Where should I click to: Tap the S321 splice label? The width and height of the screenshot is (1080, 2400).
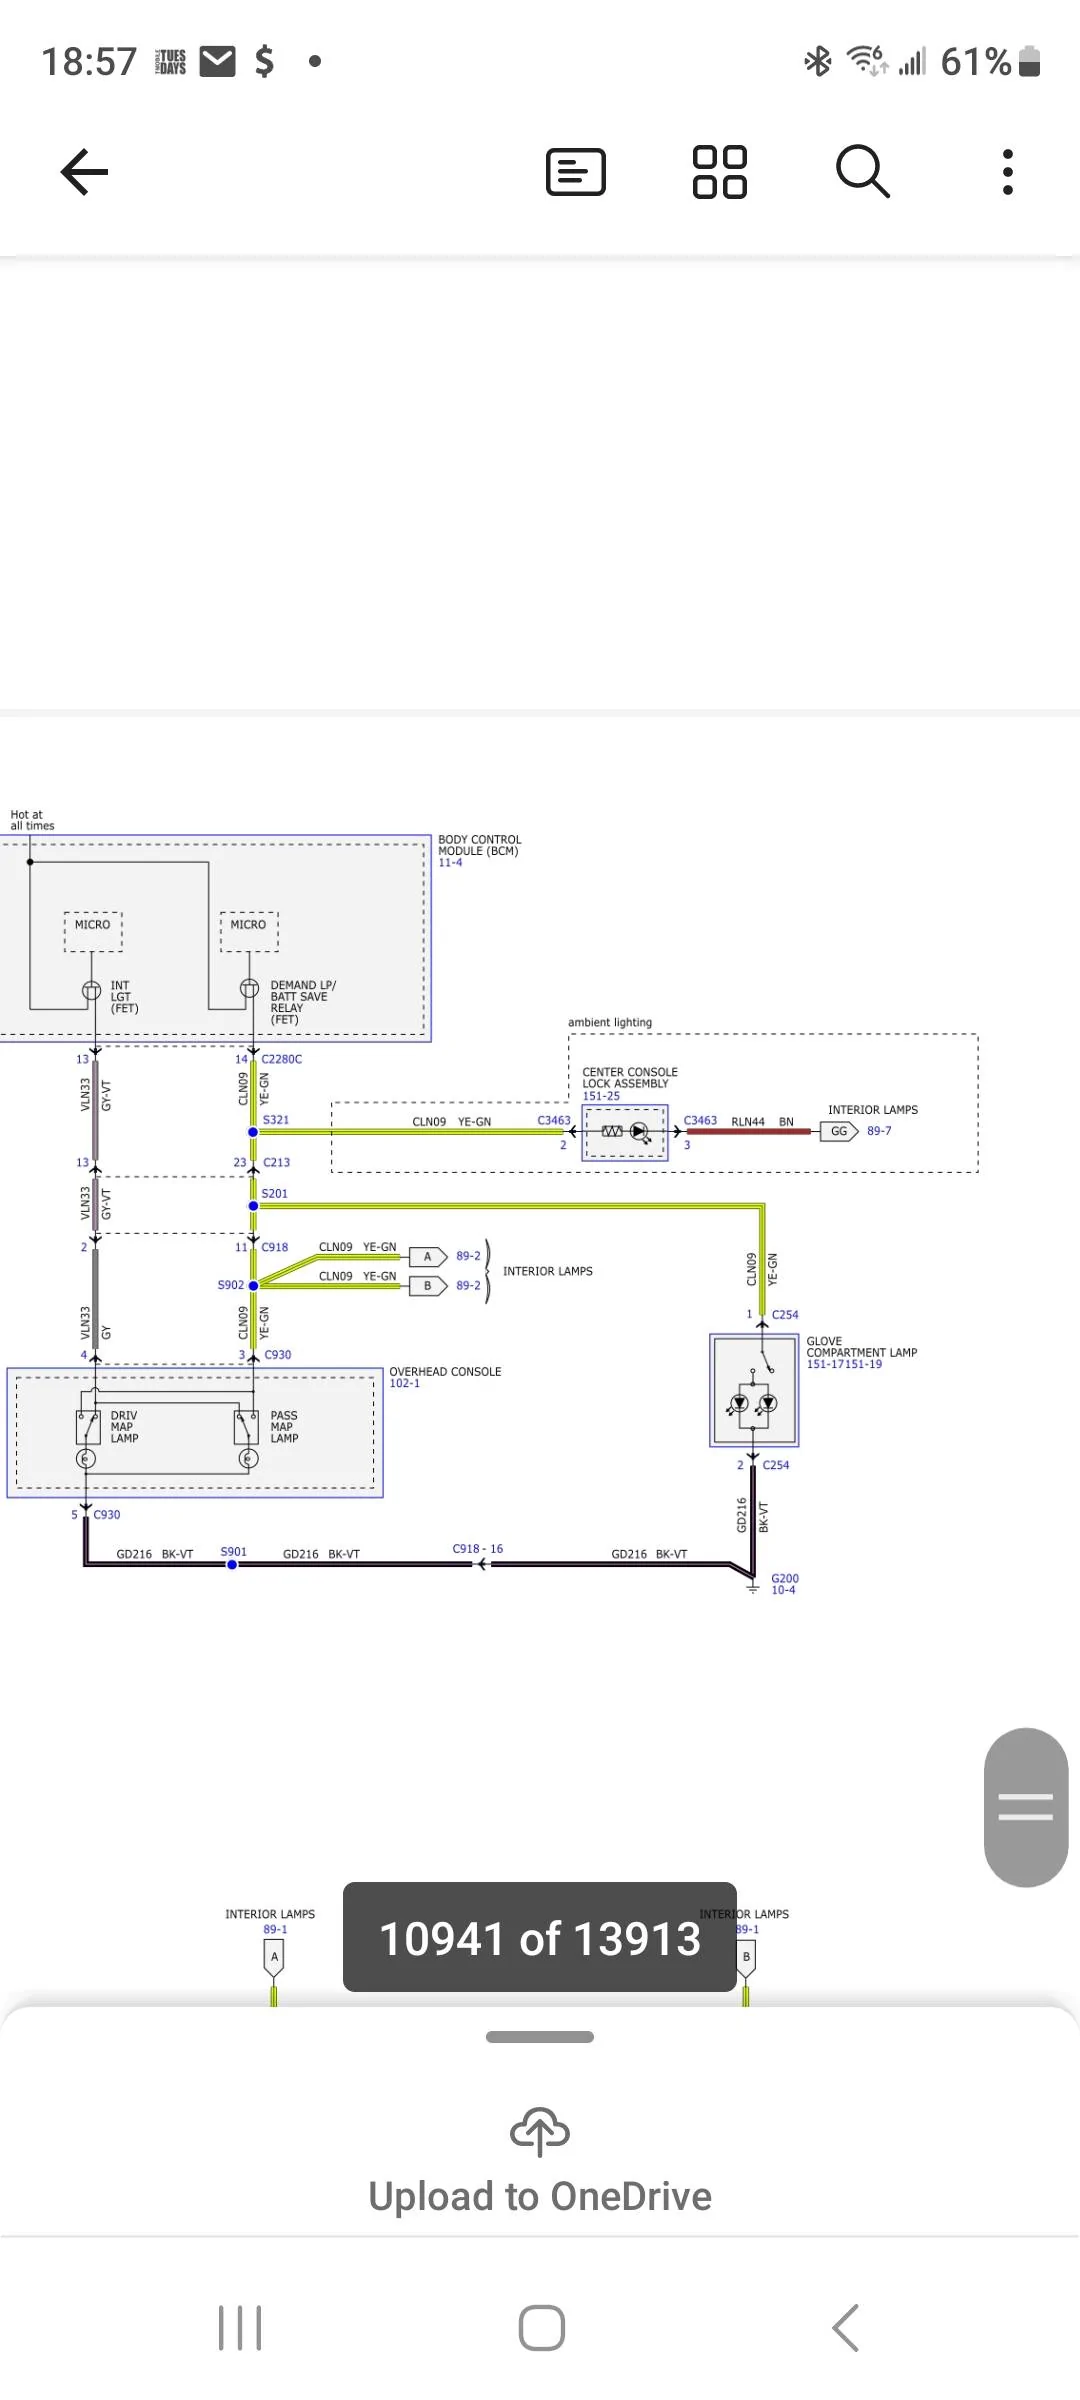276,1120
